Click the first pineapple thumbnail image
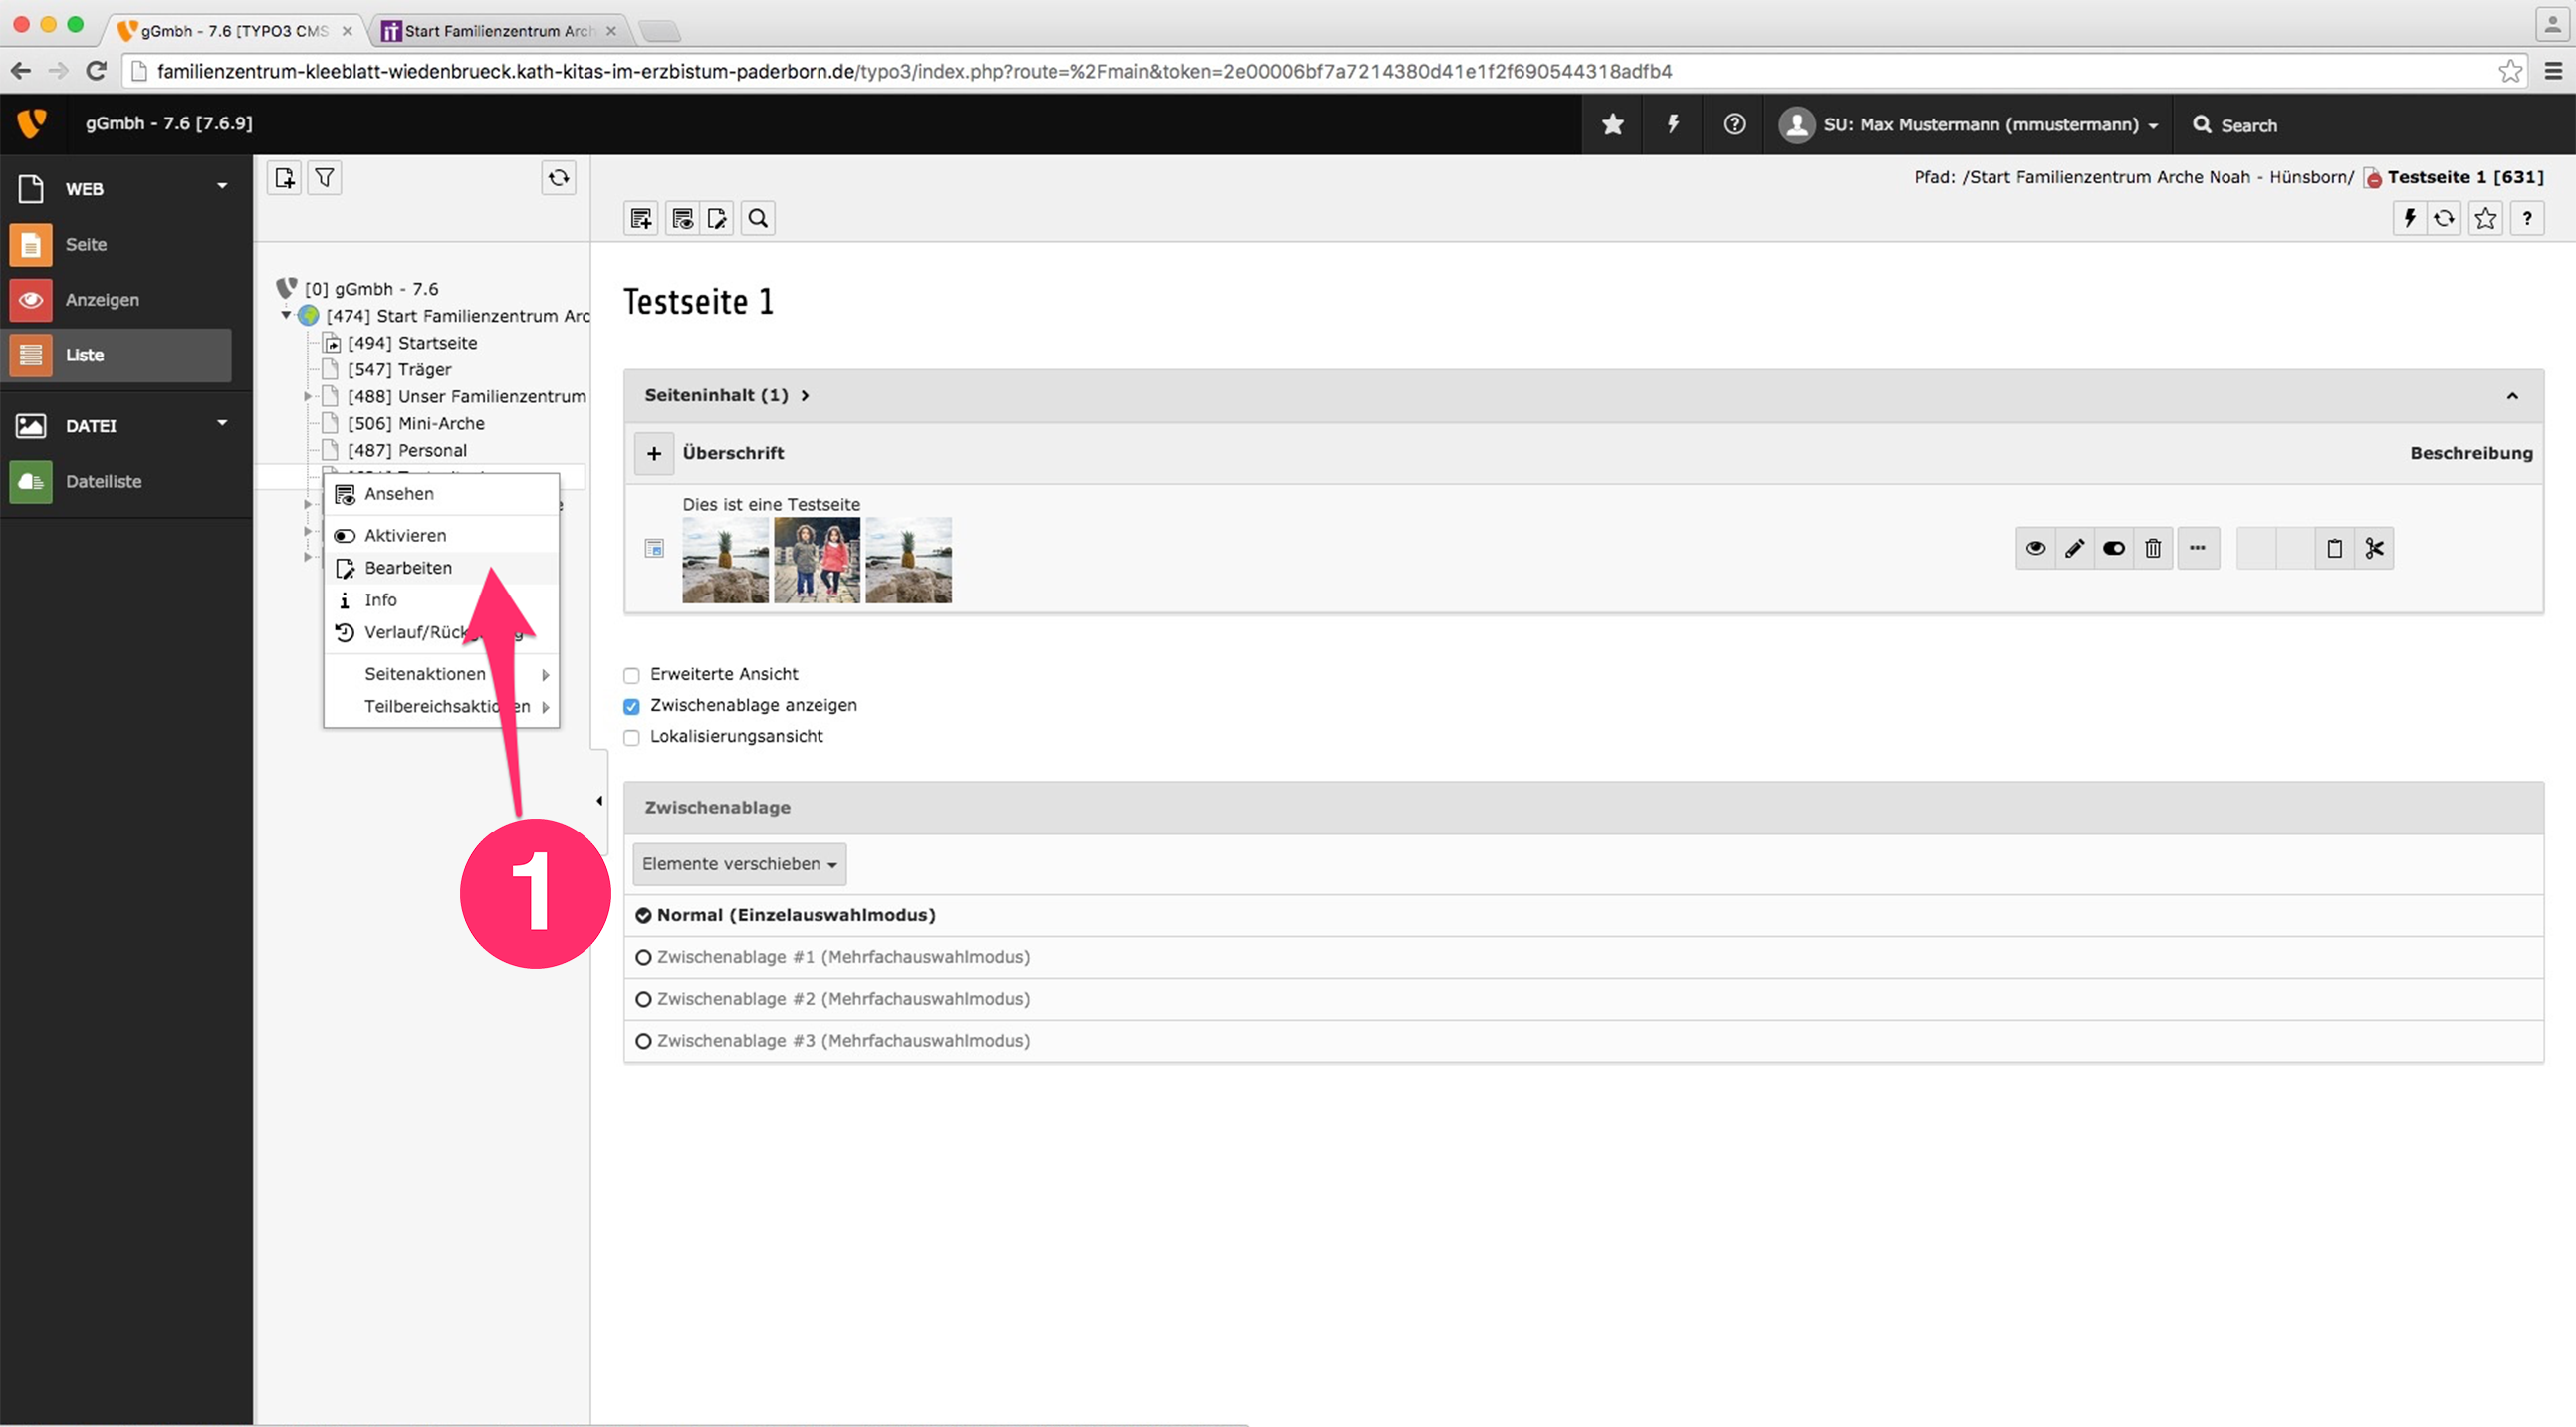 click(725, 560)
